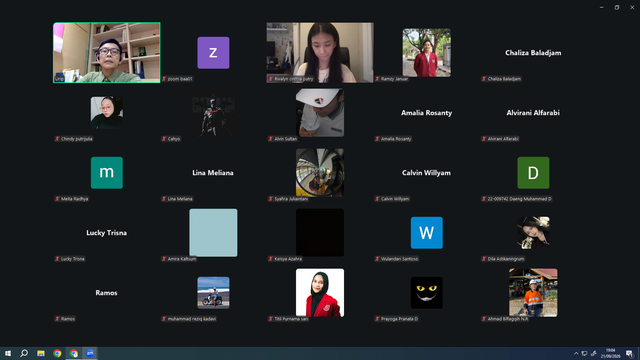Select muhammad reziq kadavi's motorcycle beach photo
The height and width of the screenshot is (360, 640).
click(213, 293)
